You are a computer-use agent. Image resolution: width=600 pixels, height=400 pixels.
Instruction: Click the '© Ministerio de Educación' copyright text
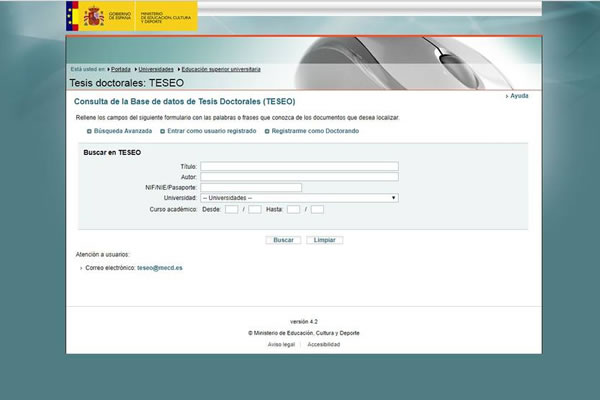click(304, 333)
